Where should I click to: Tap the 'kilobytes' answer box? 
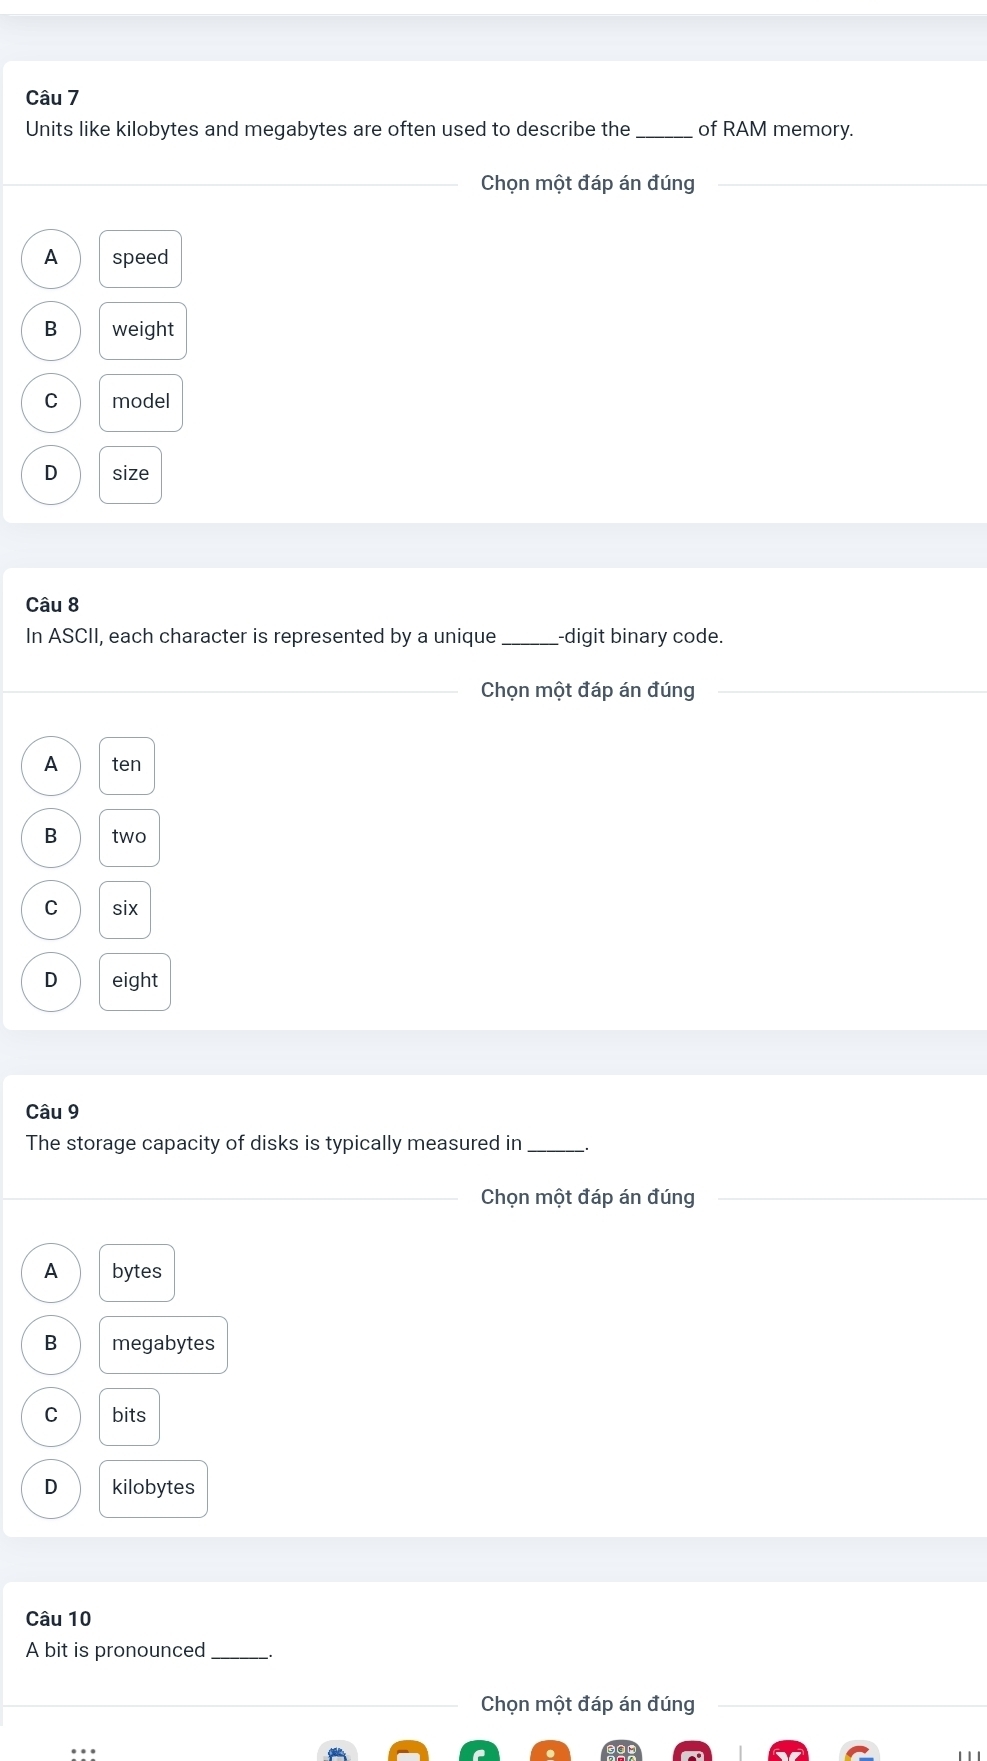(x=154, y=1489)
